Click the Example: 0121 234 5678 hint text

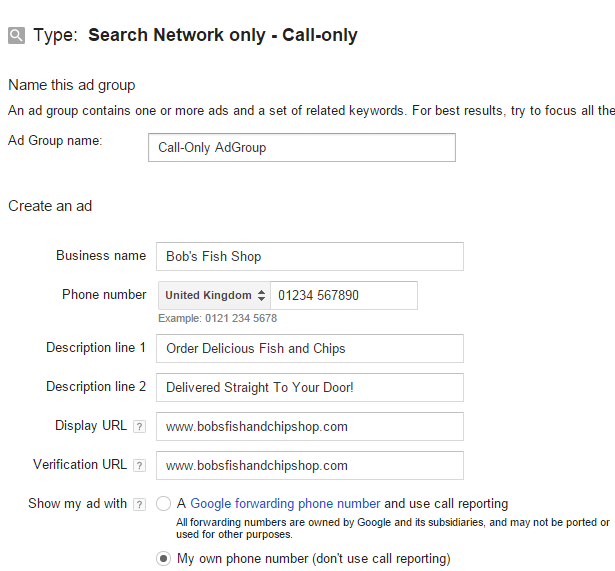click(x=218, y=318)
